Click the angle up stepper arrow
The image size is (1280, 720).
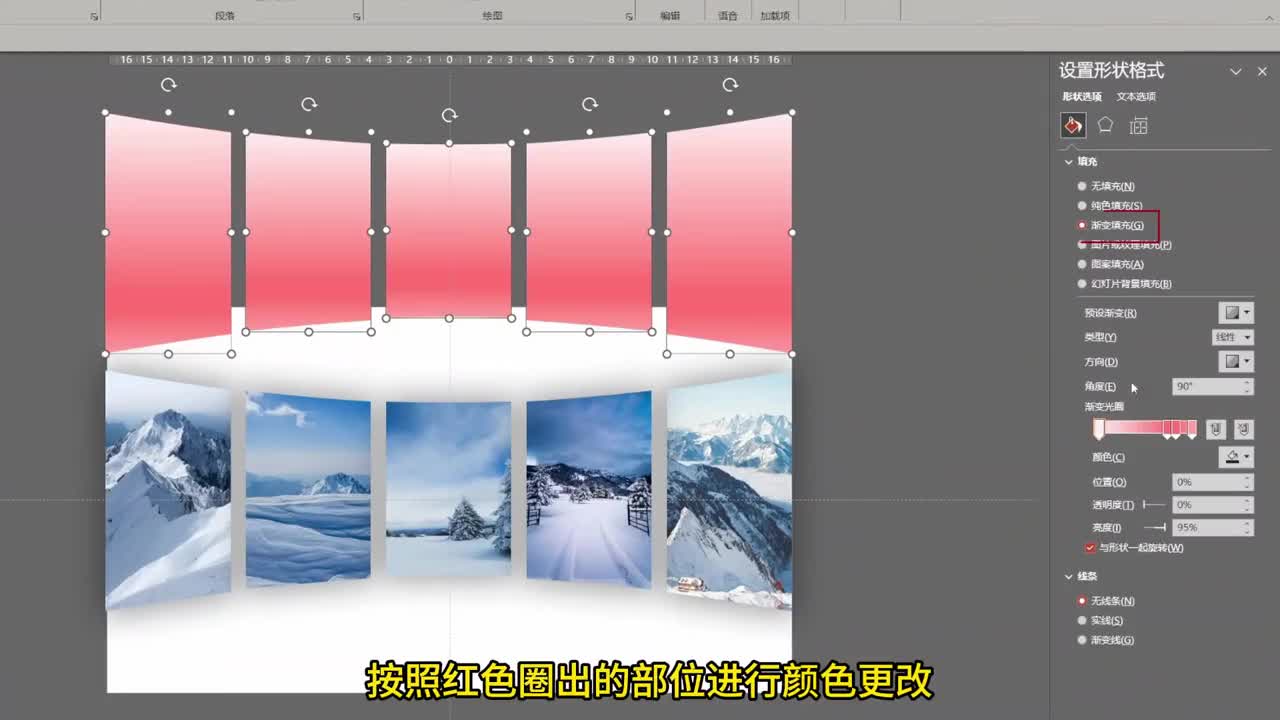click(x=1247, y=383)
